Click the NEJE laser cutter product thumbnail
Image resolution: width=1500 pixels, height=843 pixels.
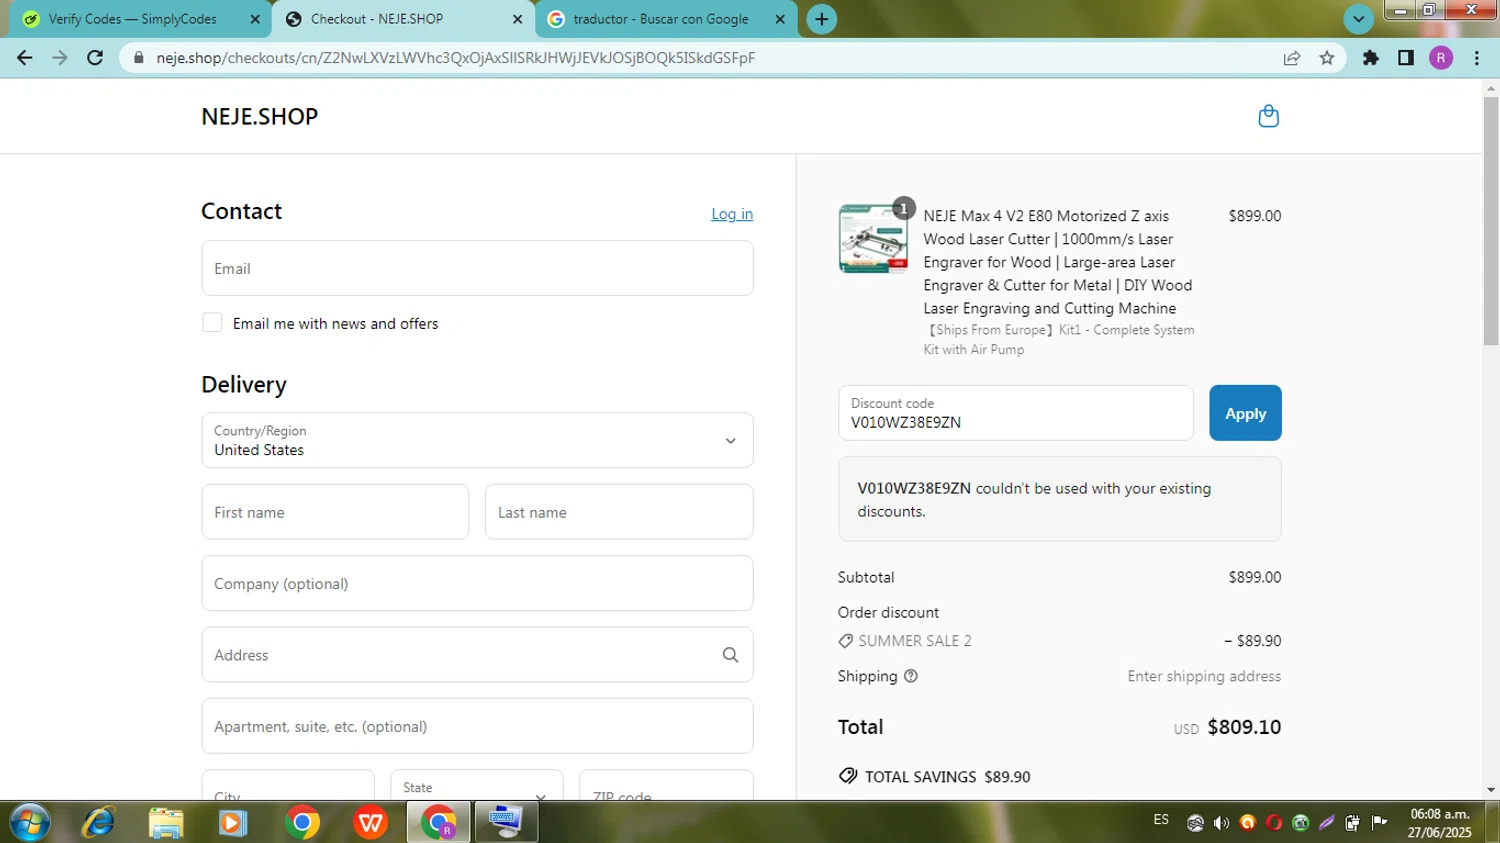(x=873, y=238)
